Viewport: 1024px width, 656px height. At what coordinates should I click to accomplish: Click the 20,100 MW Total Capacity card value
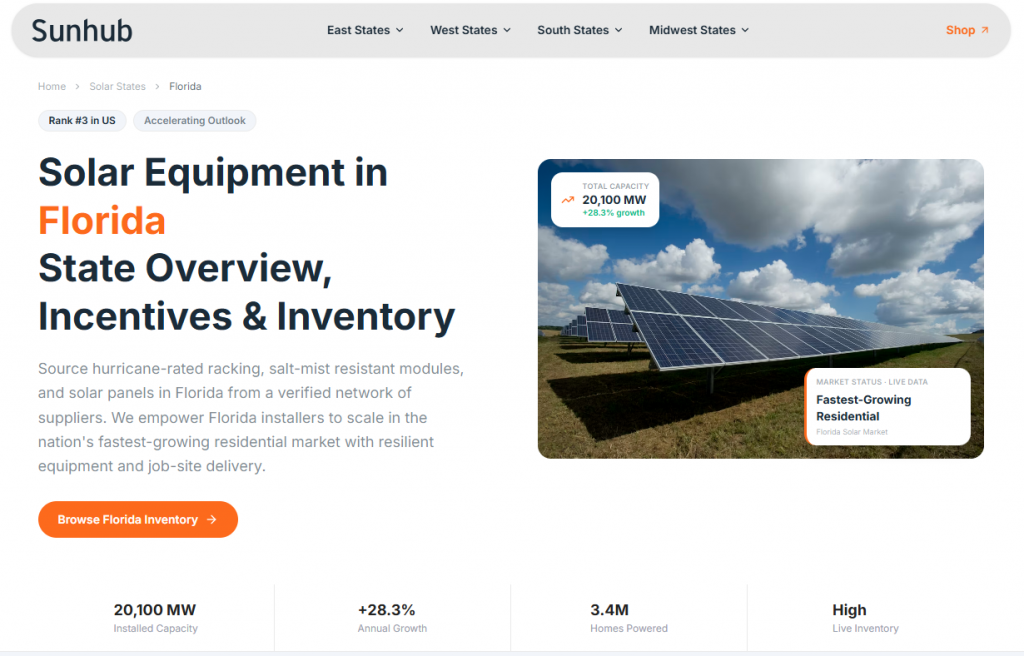click(614, 200)
